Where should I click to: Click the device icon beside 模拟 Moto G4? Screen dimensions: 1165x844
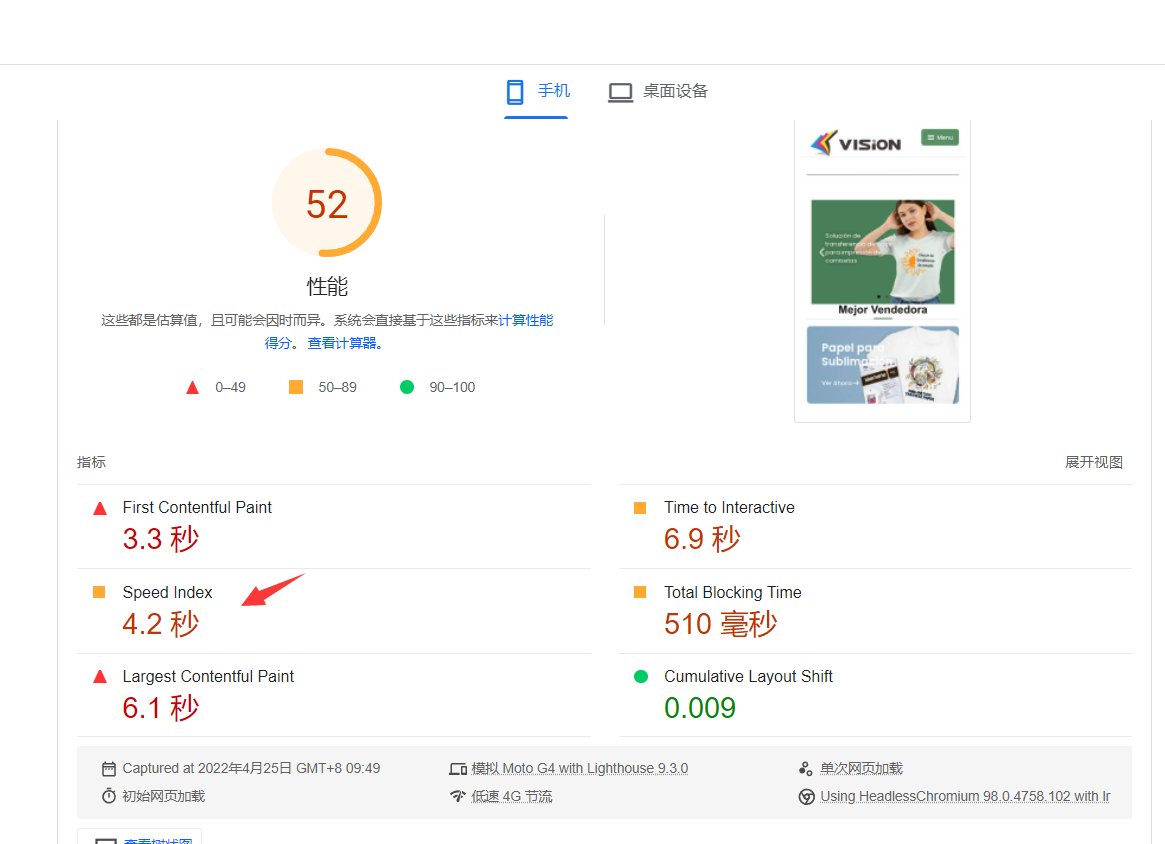(x=458, y=769)
